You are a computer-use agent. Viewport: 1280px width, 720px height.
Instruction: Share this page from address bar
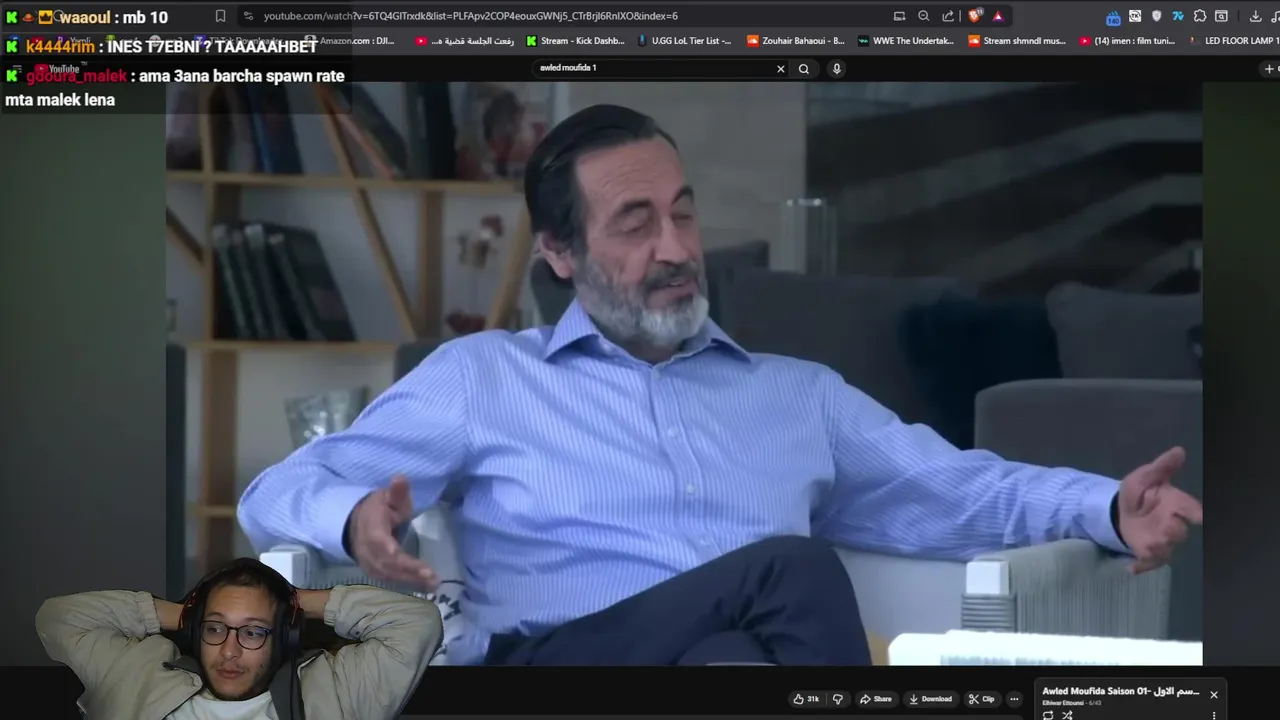948,16
